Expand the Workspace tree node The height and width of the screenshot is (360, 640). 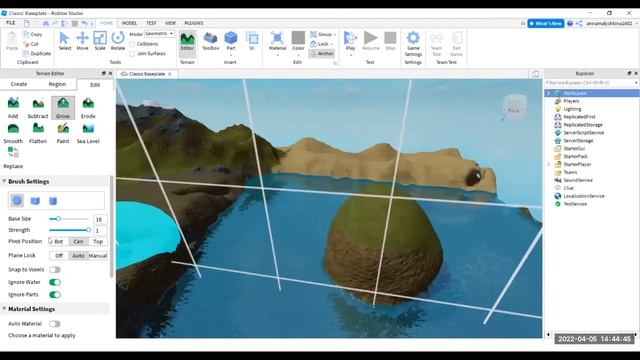(x=549, y=93)
